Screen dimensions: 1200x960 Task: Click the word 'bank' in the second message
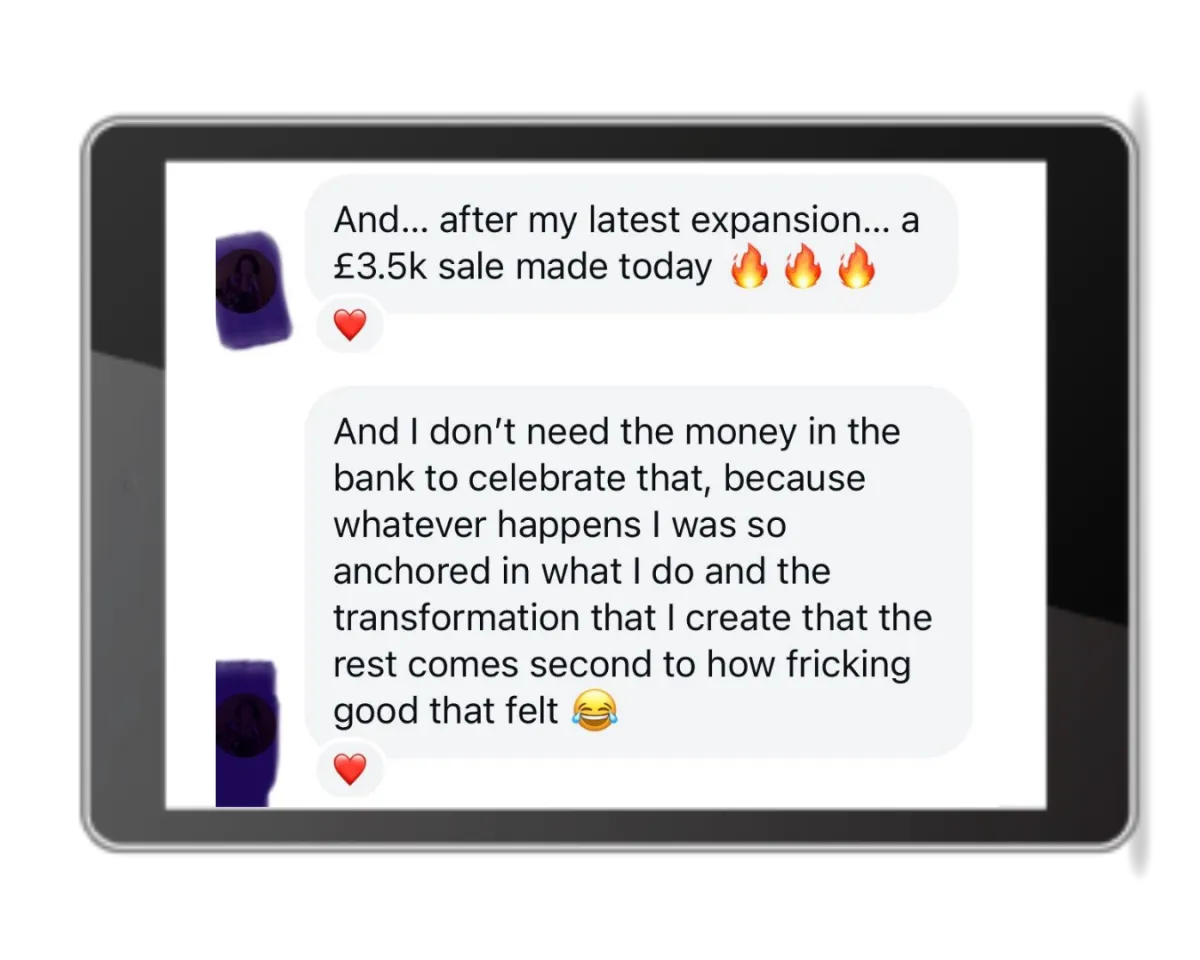tap(374, 478)
